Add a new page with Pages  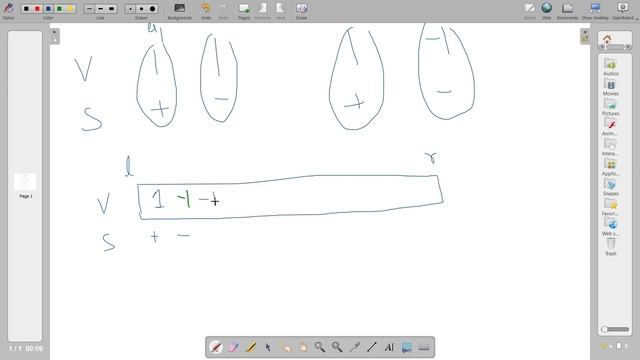pyautogui.click(x=244, y=11)
